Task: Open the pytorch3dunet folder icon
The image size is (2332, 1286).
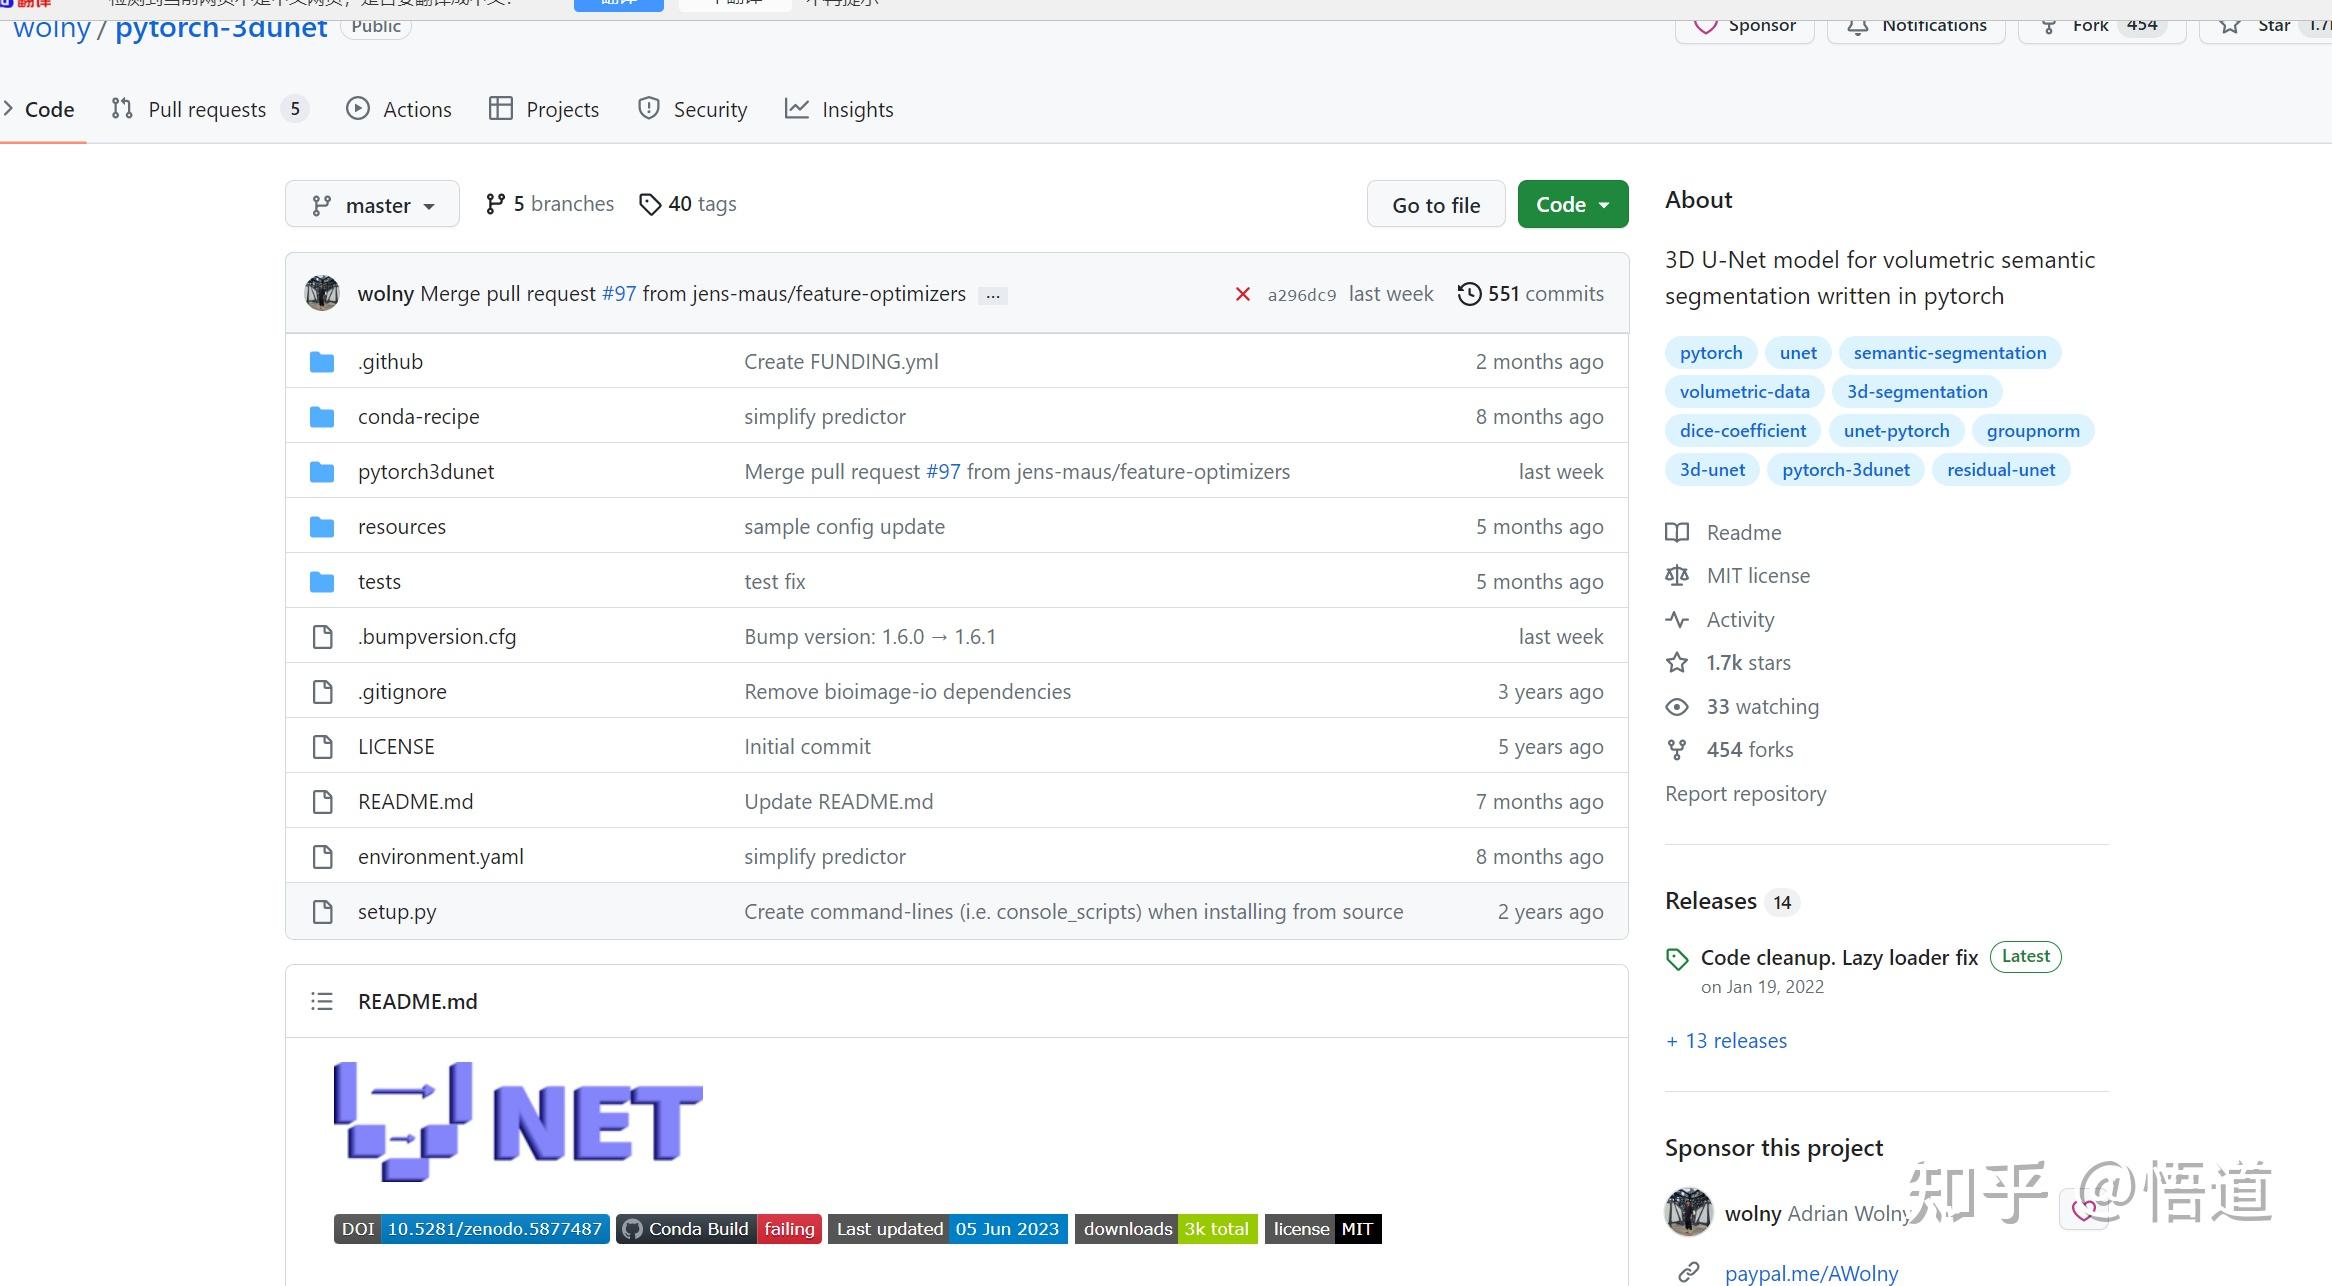Action: pos(322,472)
